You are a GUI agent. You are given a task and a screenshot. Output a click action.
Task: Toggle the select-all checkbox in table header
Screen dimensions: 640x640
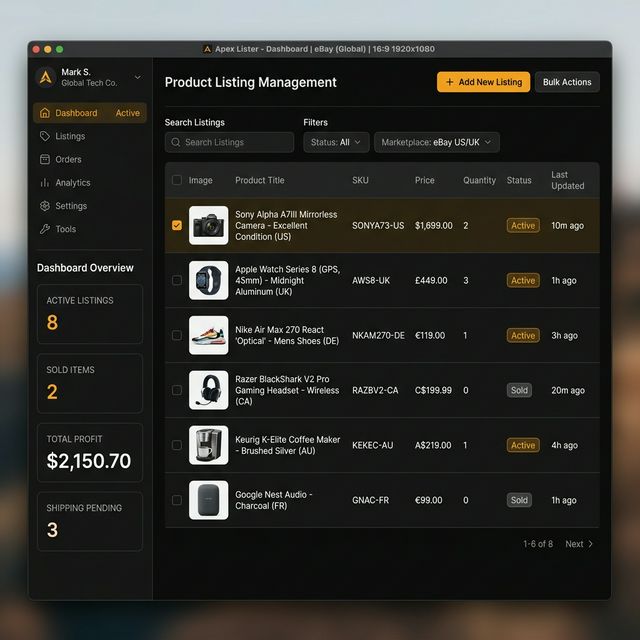click(x=177, y=180)
